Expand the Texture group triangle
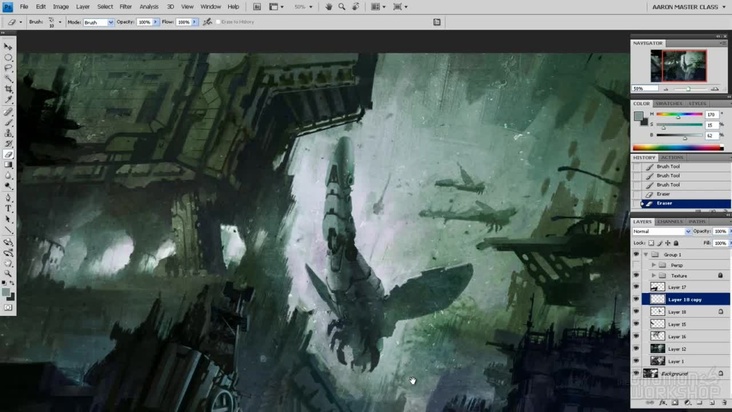The image size is (732, 412). tap(654, 276)
